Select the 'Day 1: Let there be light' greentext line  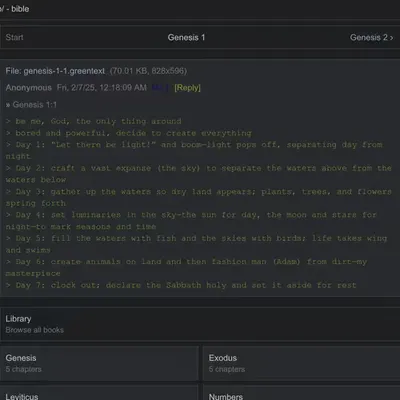coord(194,150)
